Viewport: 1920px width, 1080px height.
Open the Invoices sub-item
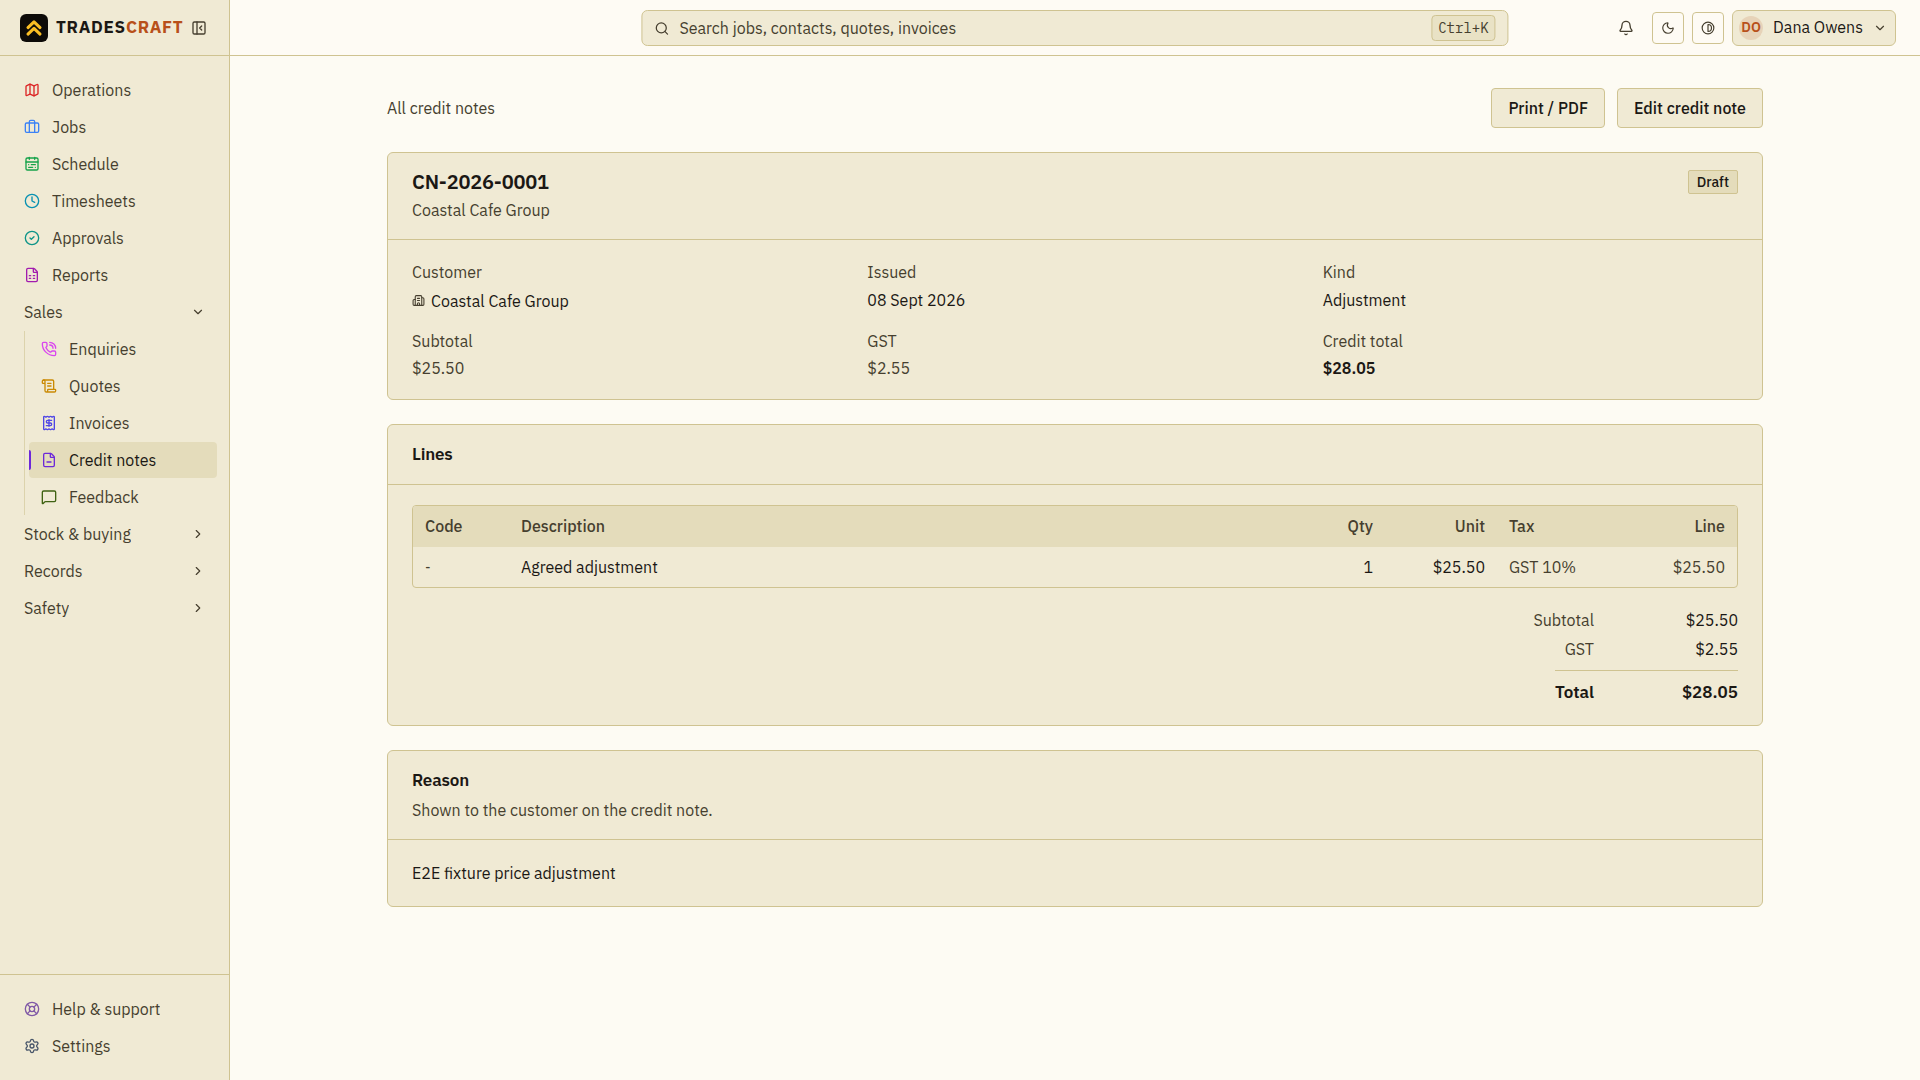click(123, 423)
